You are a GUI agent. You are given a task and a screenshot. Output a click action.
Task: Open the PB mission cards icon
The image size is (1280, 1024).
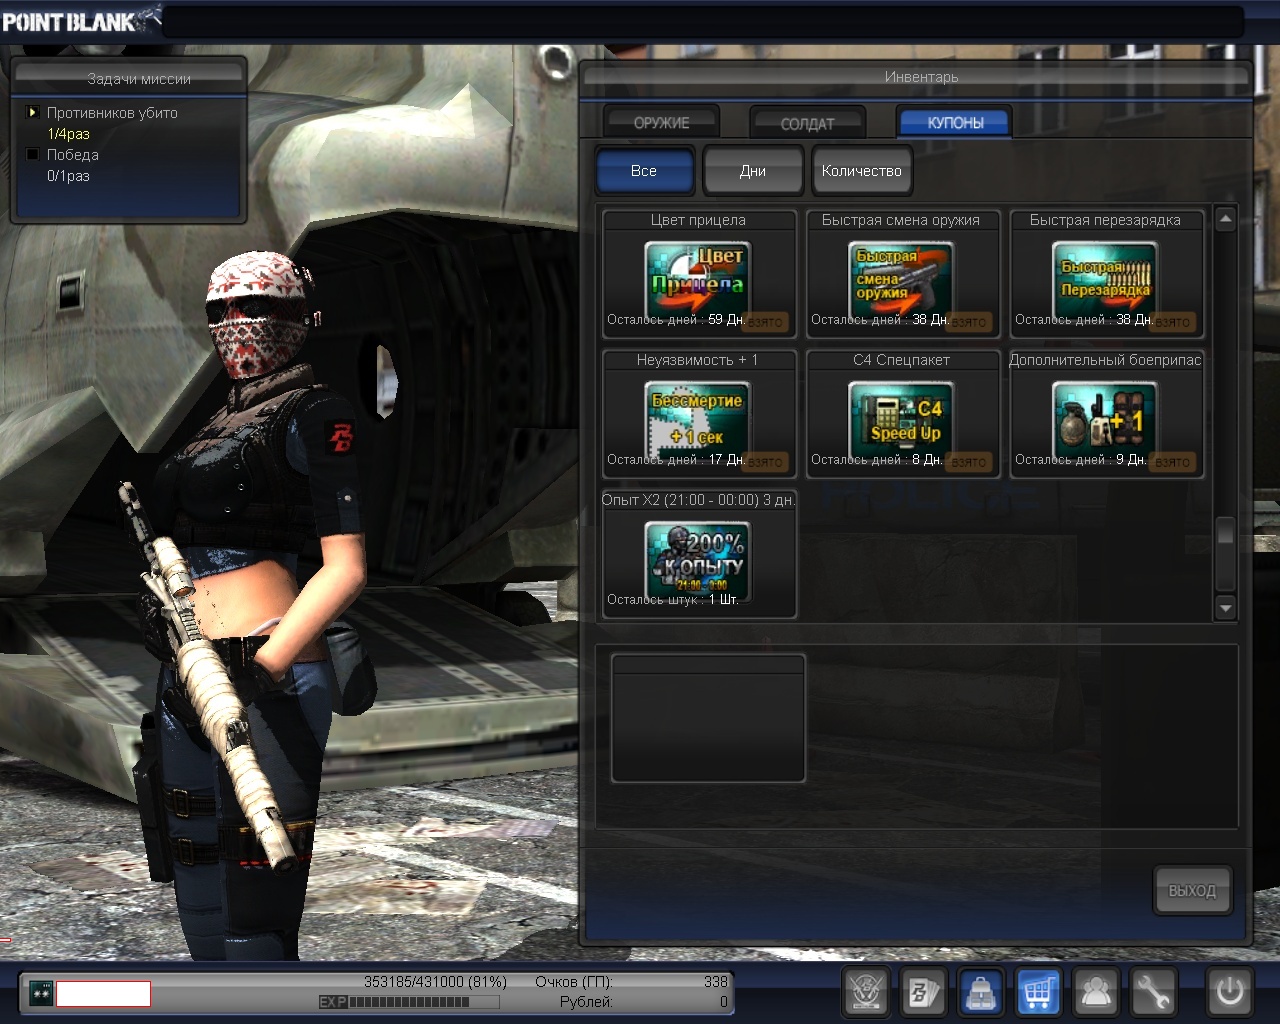(923, 993)
